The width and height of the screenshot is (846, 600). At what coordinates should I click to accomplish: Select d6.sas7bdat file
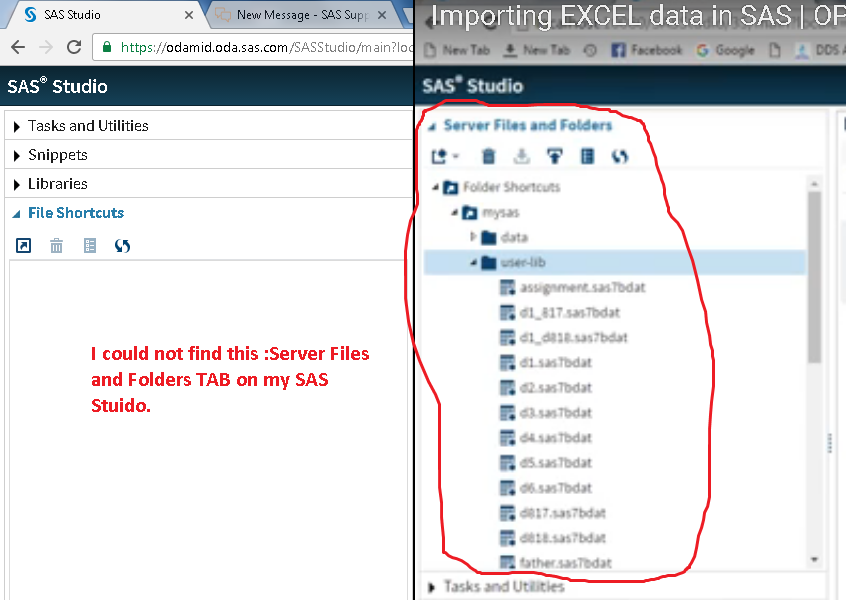(555, 488)
